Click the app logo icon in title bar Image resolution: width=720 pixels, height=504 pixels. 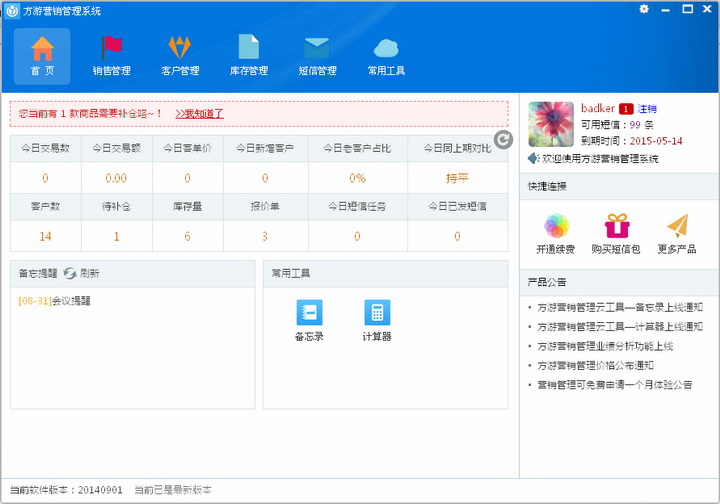coord(11,11)
